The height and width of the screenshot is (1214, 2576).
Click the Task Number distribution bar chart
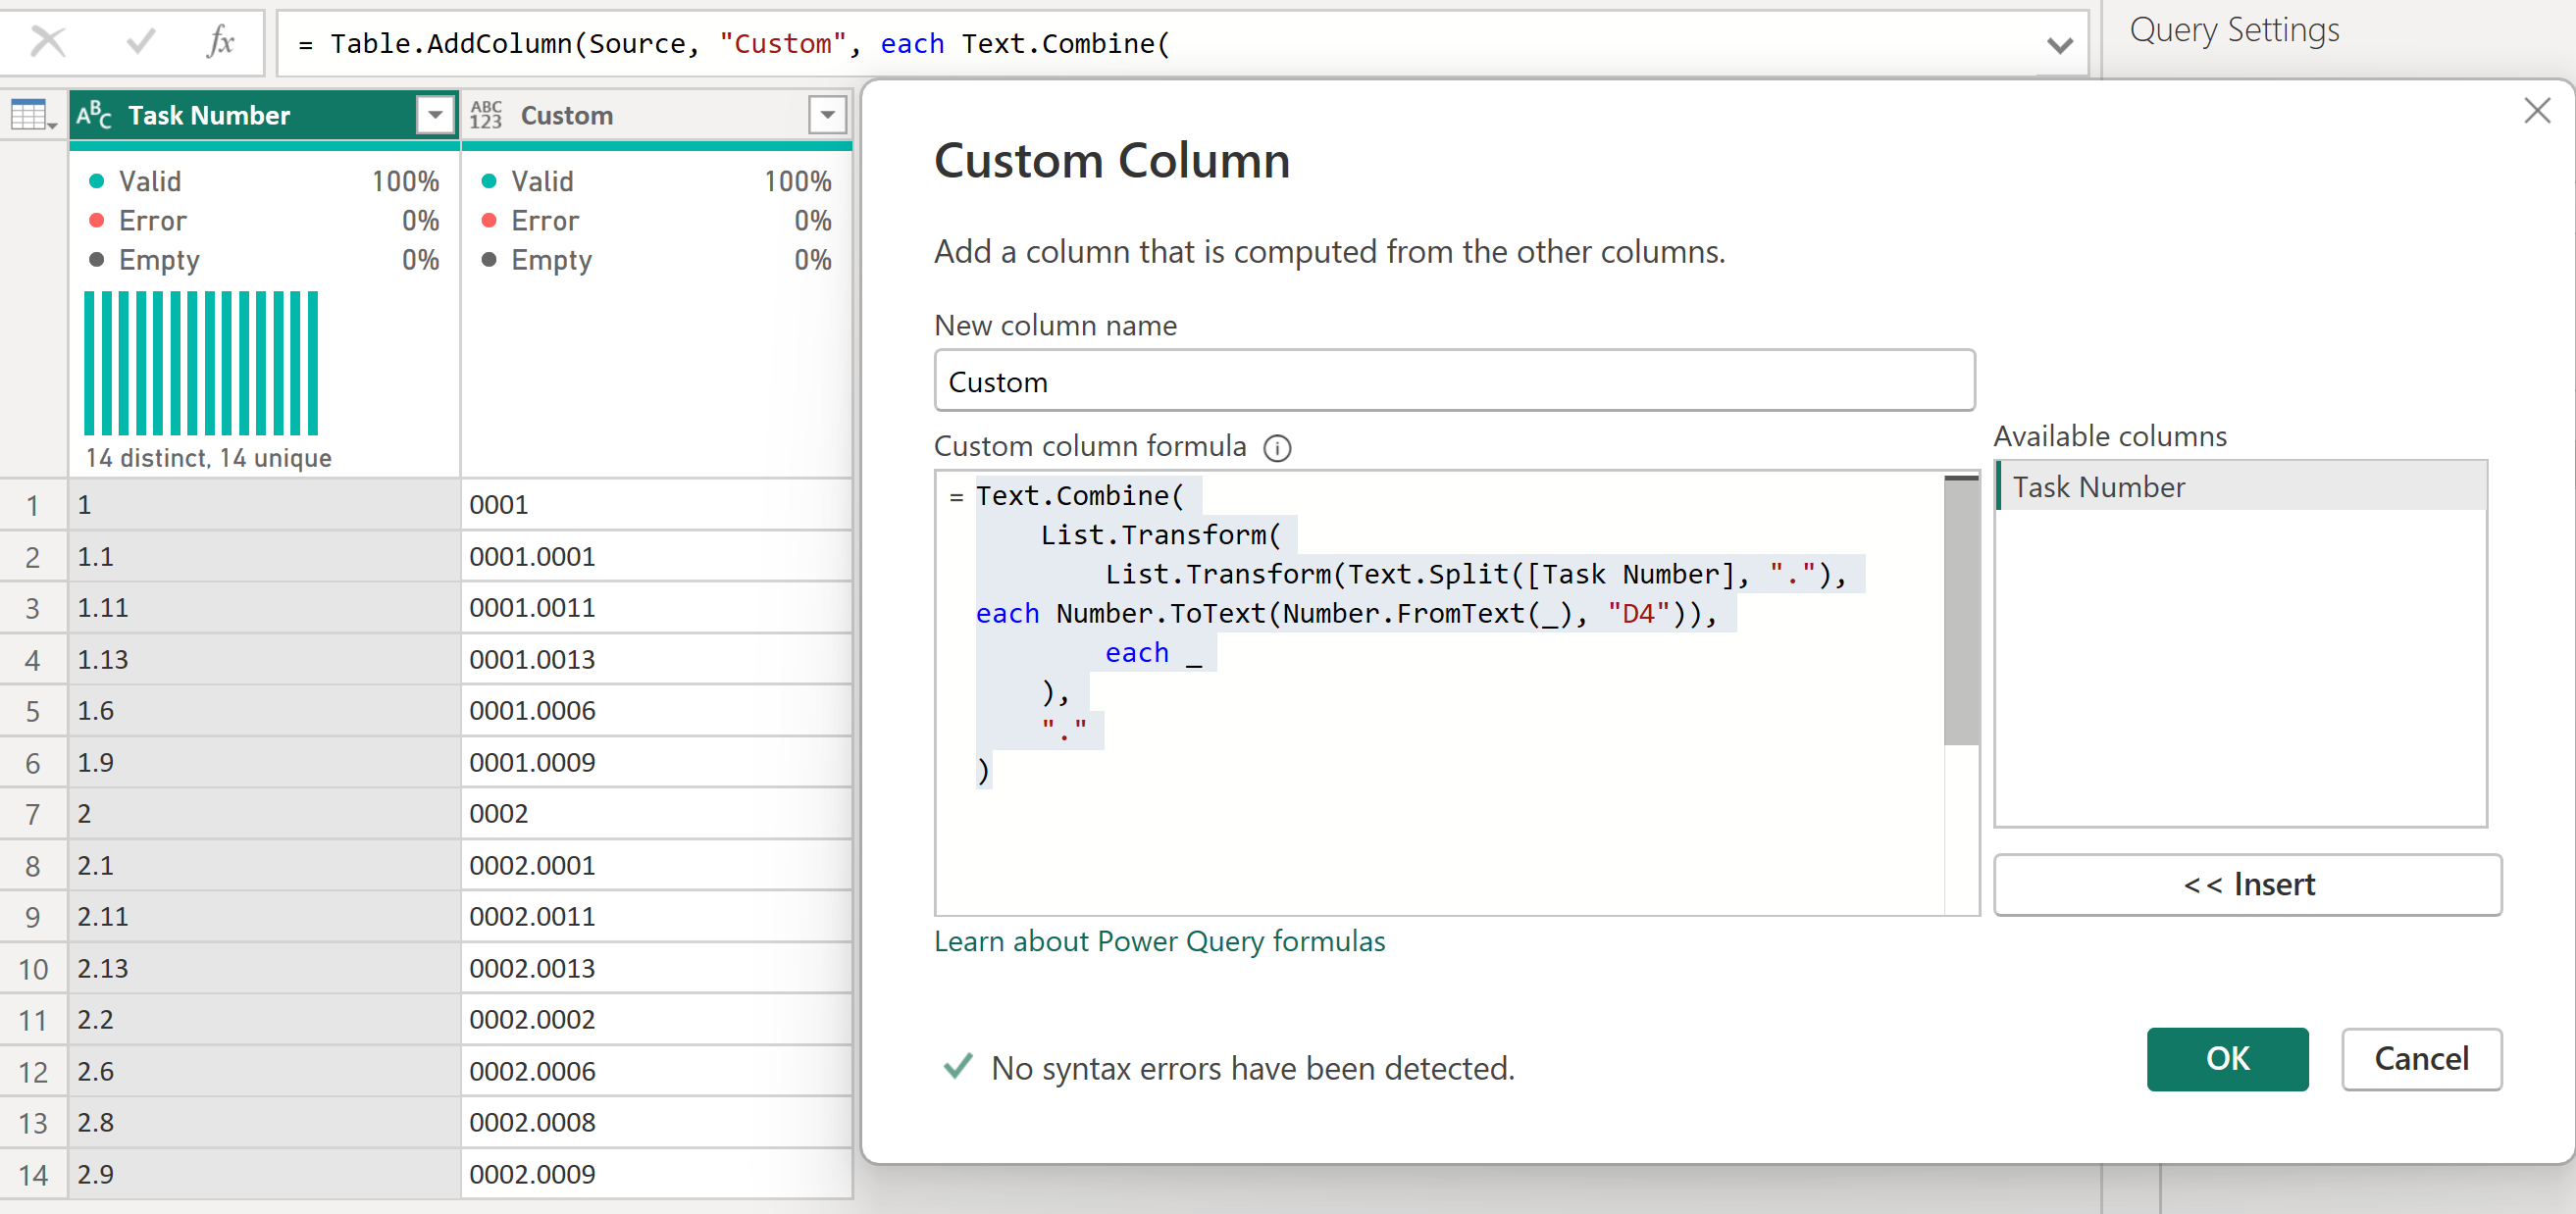(x=201, y=363)
